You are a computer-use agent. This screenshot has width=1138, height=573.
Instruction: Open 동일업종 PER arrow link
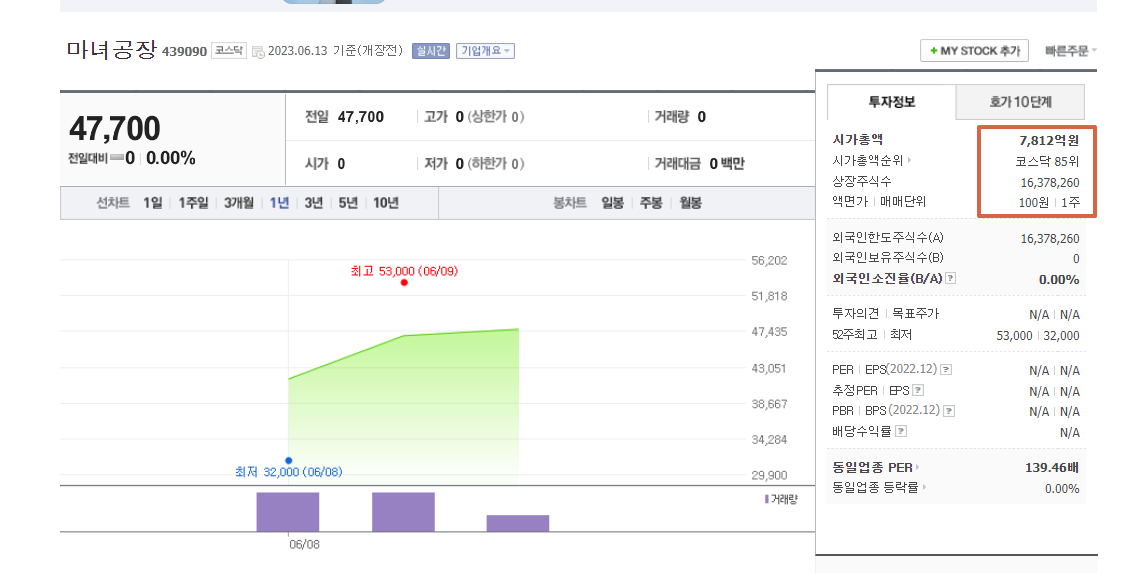click(917, 467)
